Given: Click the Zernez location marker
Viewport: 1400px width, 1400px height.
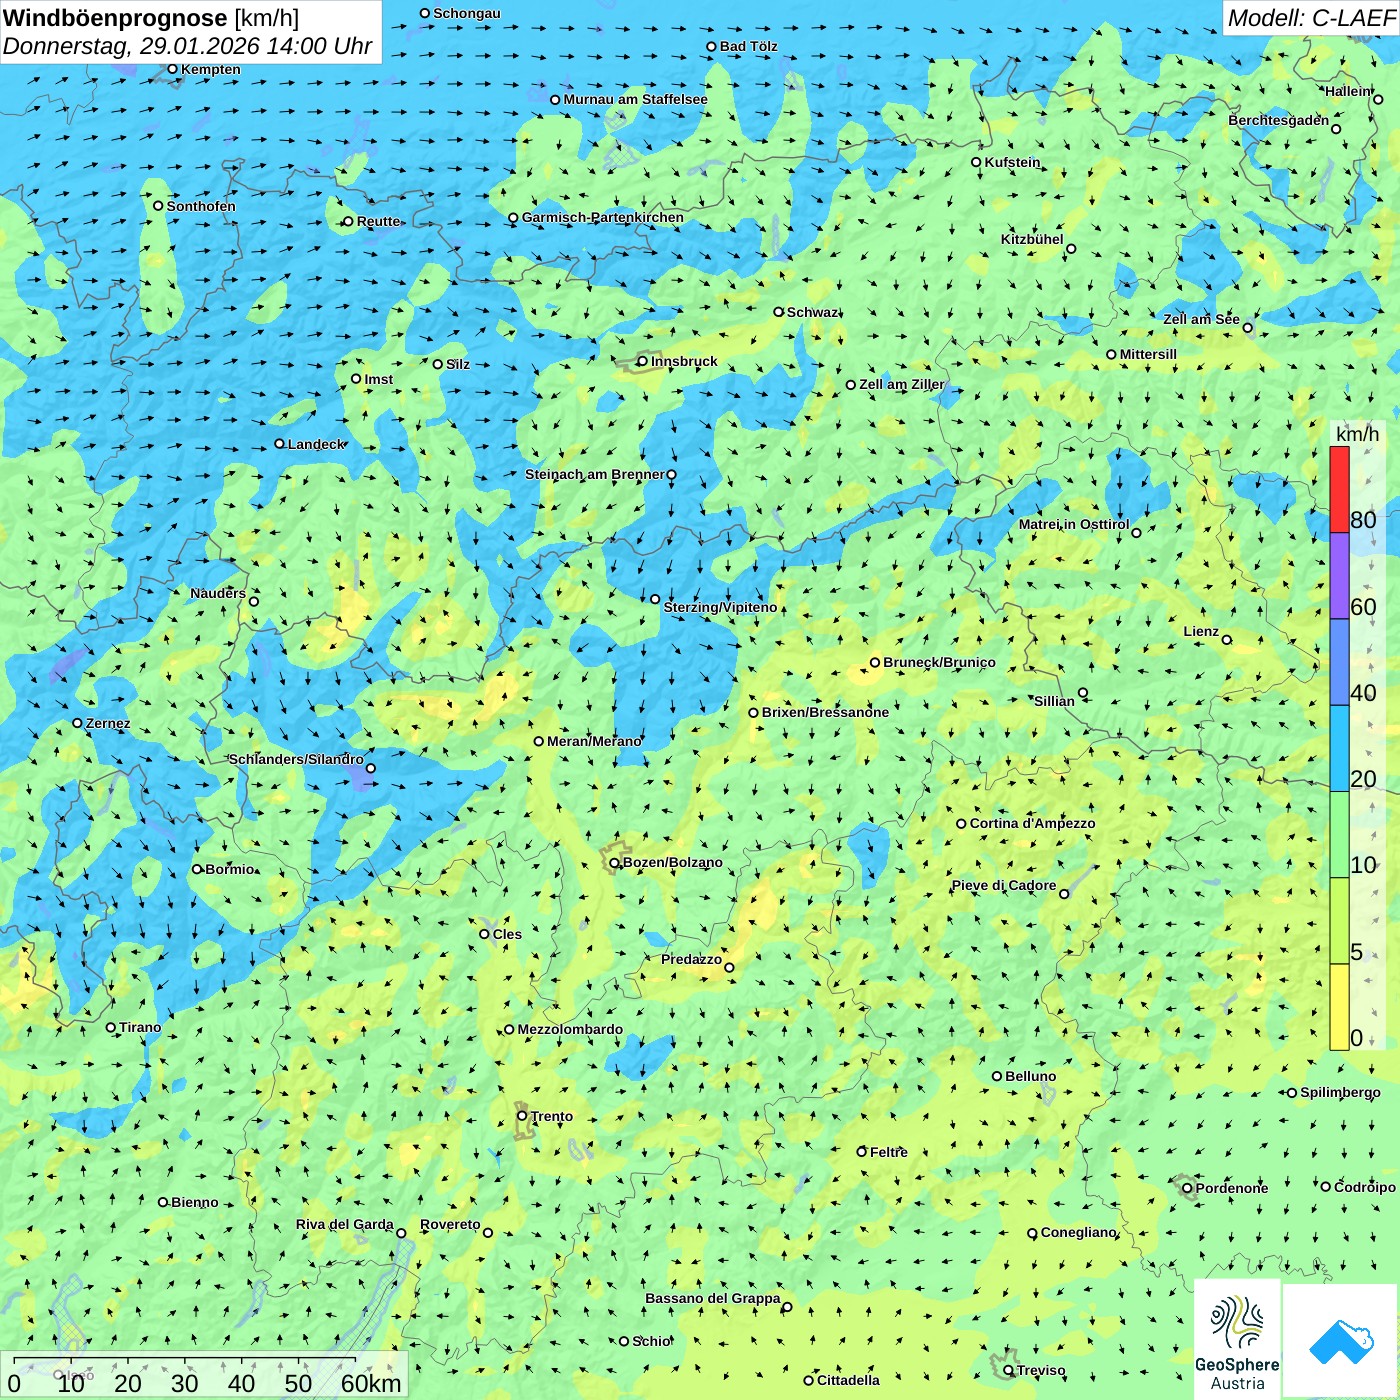Looking at the screenshot, I should point(77,723).
